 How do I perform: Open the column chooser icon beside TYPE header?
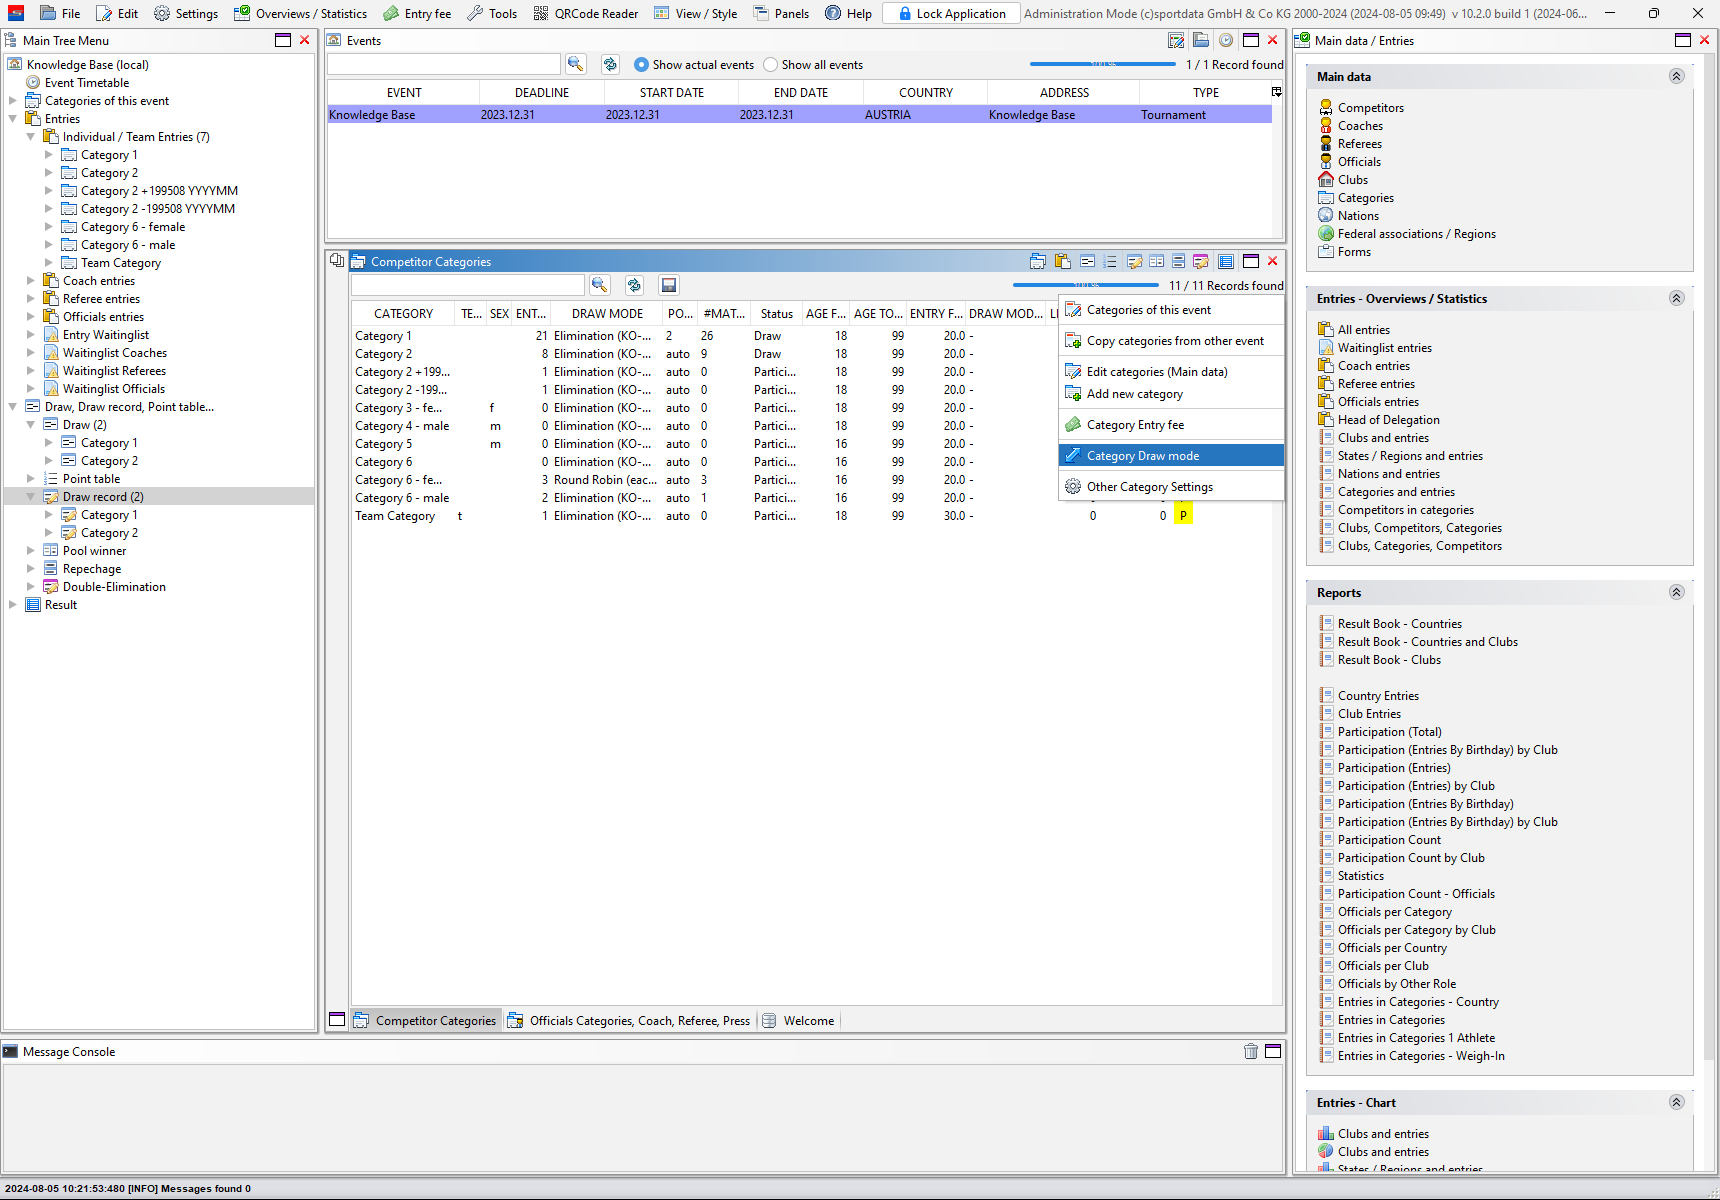pyautogui.click(x=1276, y=92)
